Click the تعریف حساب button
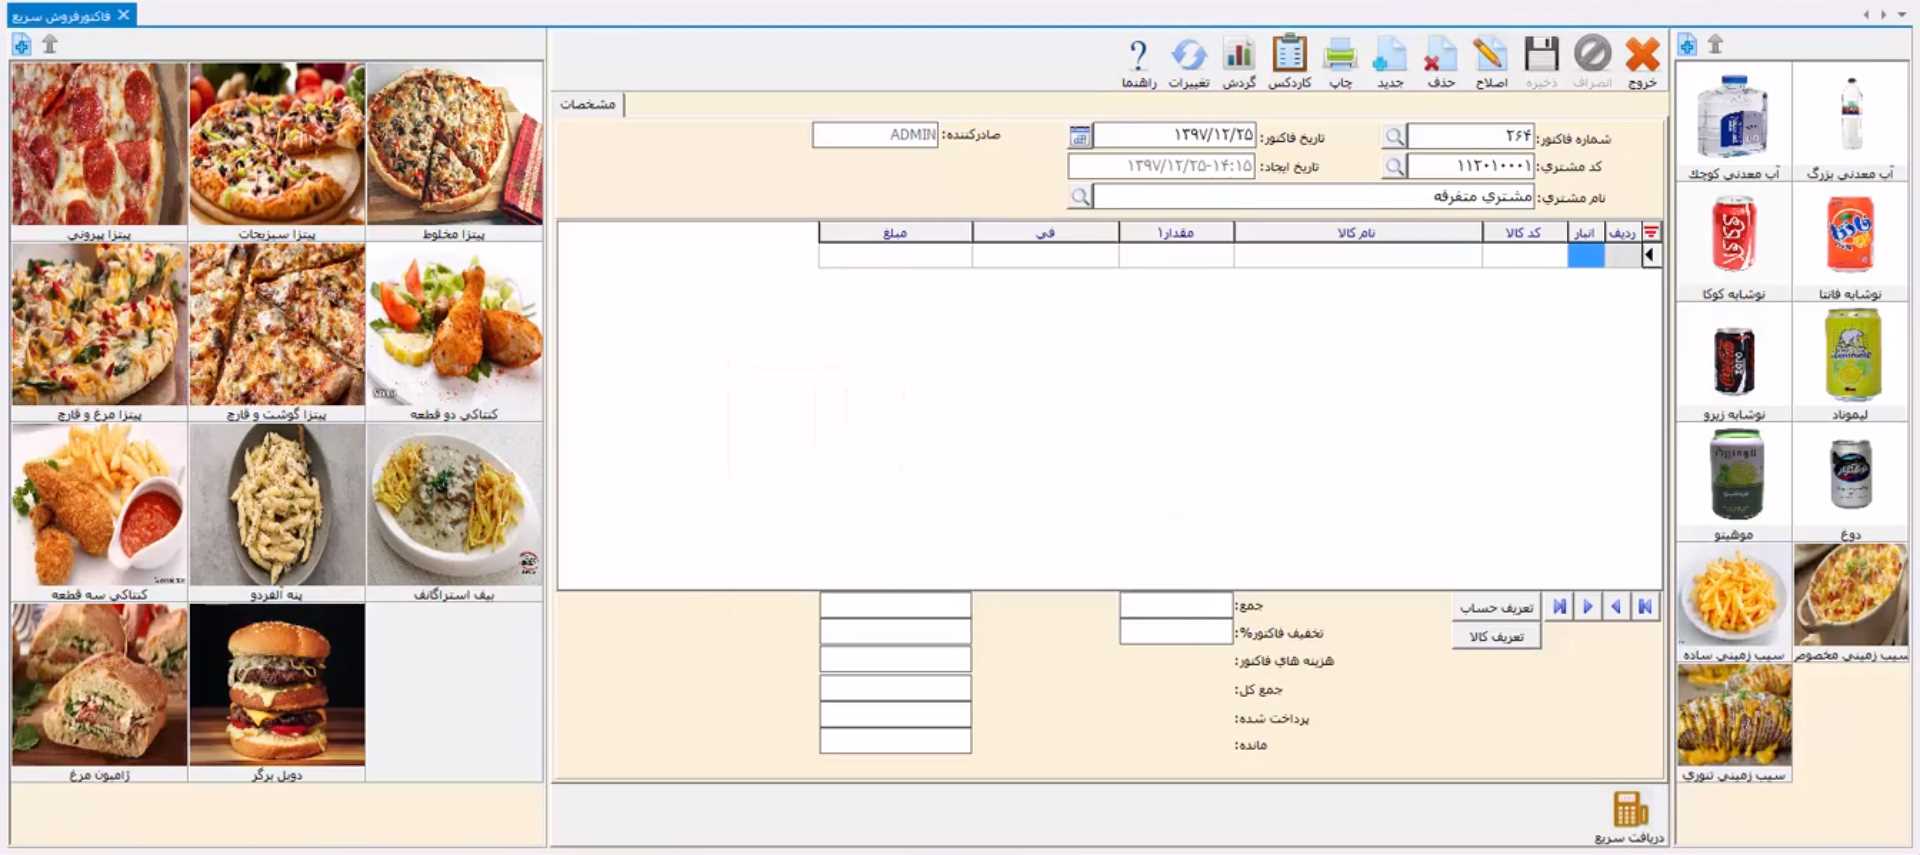This screenshot has height=855, width=1920. click(x=1496, y=607)
